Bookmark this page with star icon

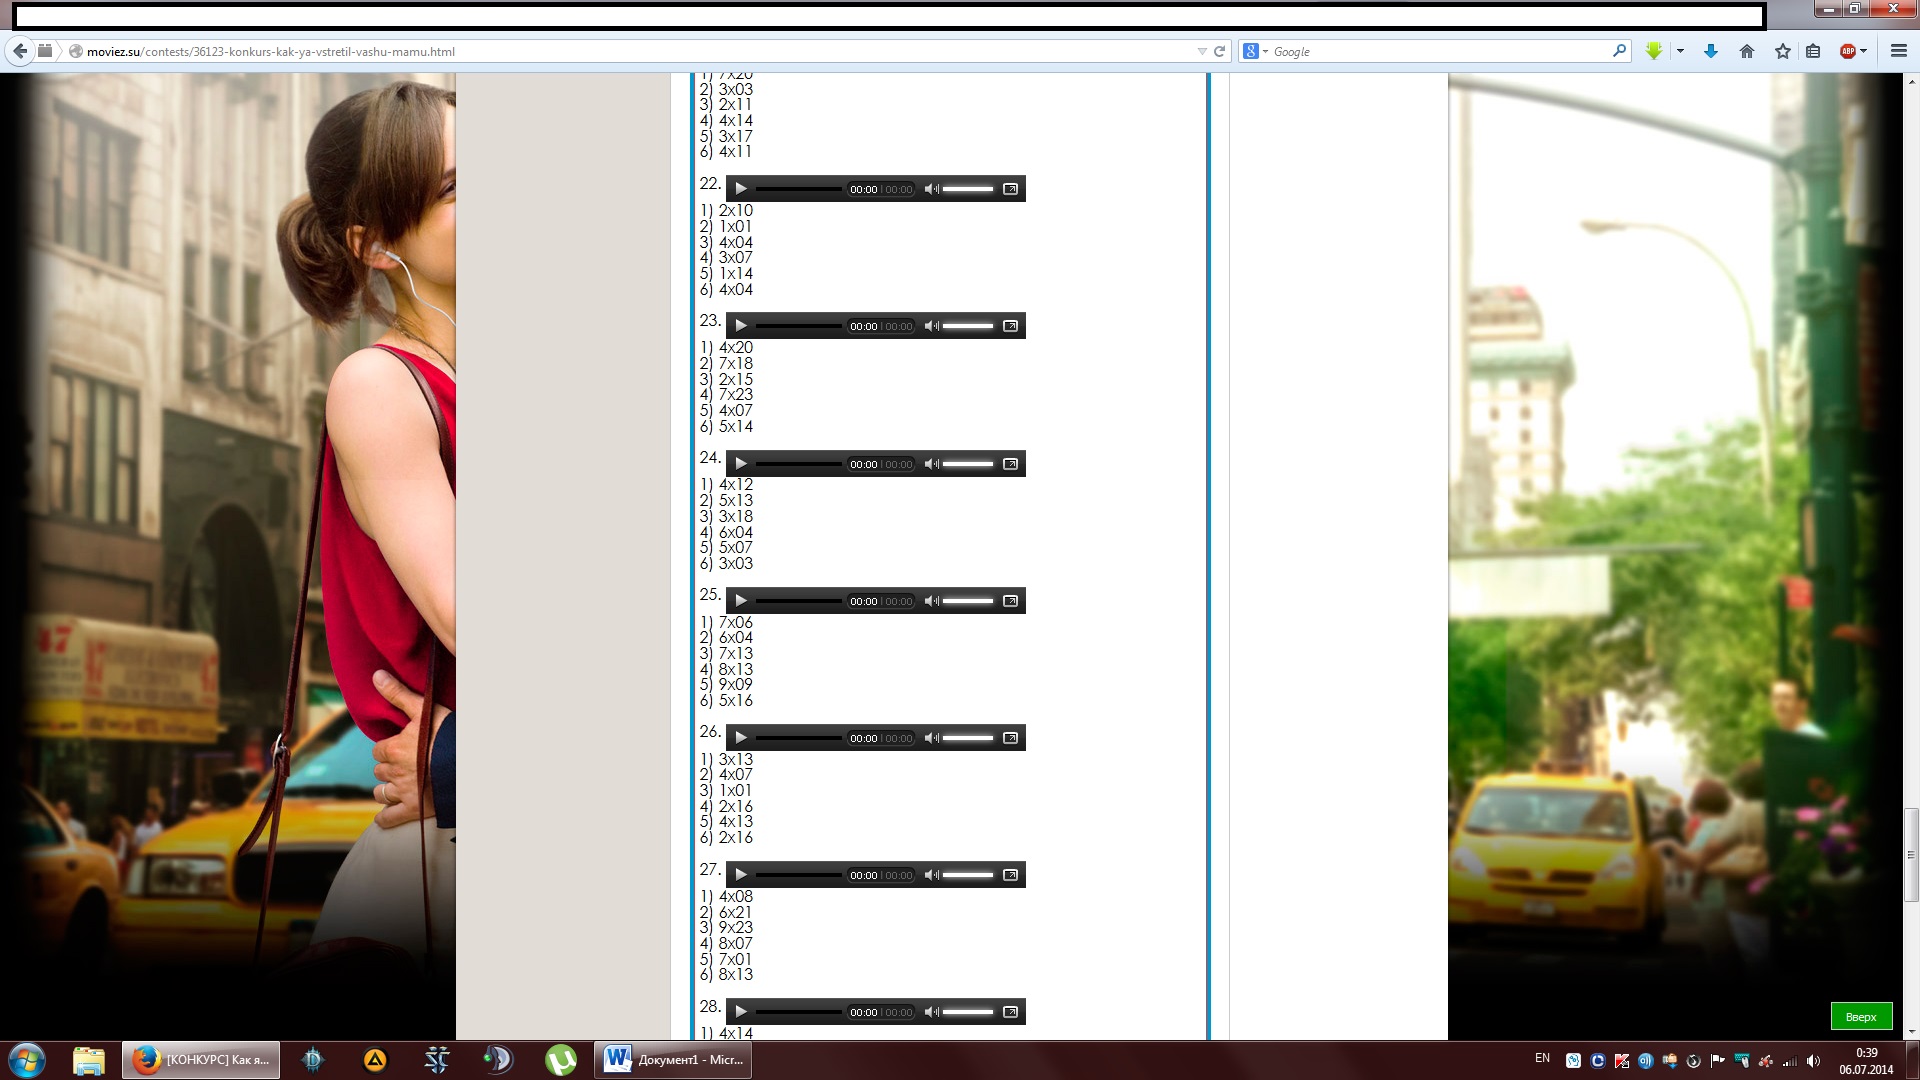coord(1782,51)
